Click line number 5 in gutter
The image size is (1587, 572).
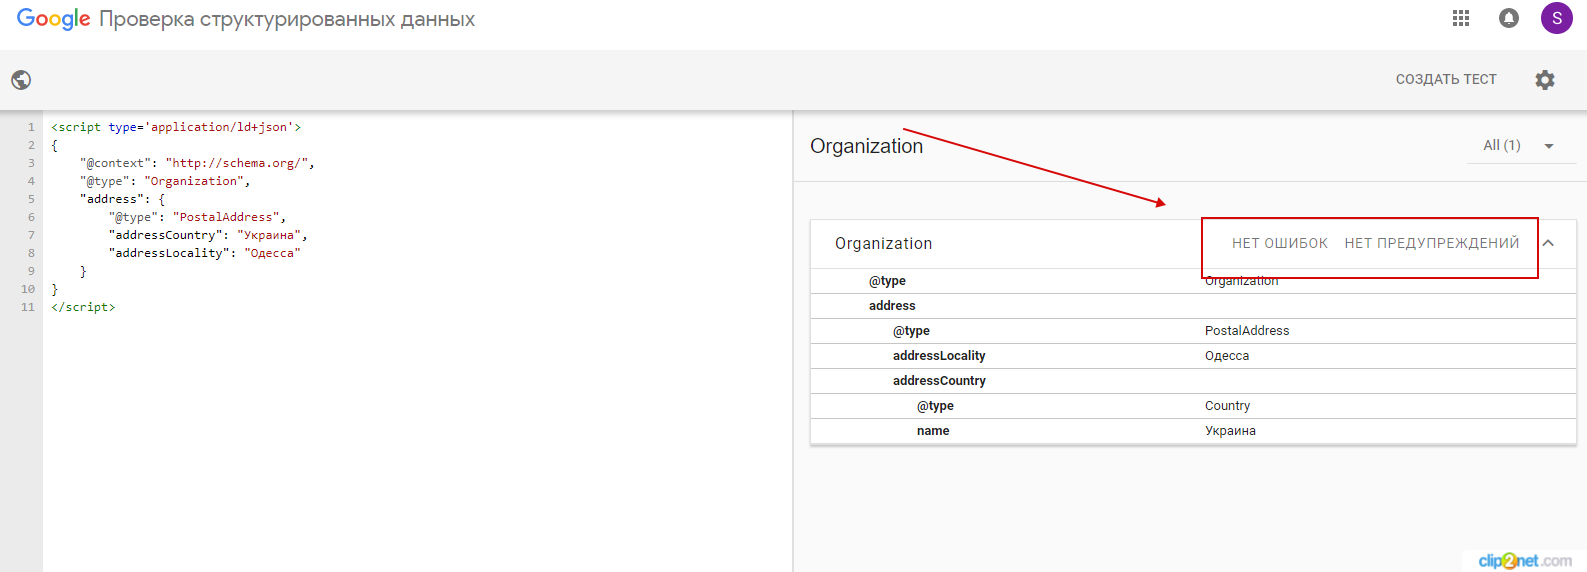(31, 199)
